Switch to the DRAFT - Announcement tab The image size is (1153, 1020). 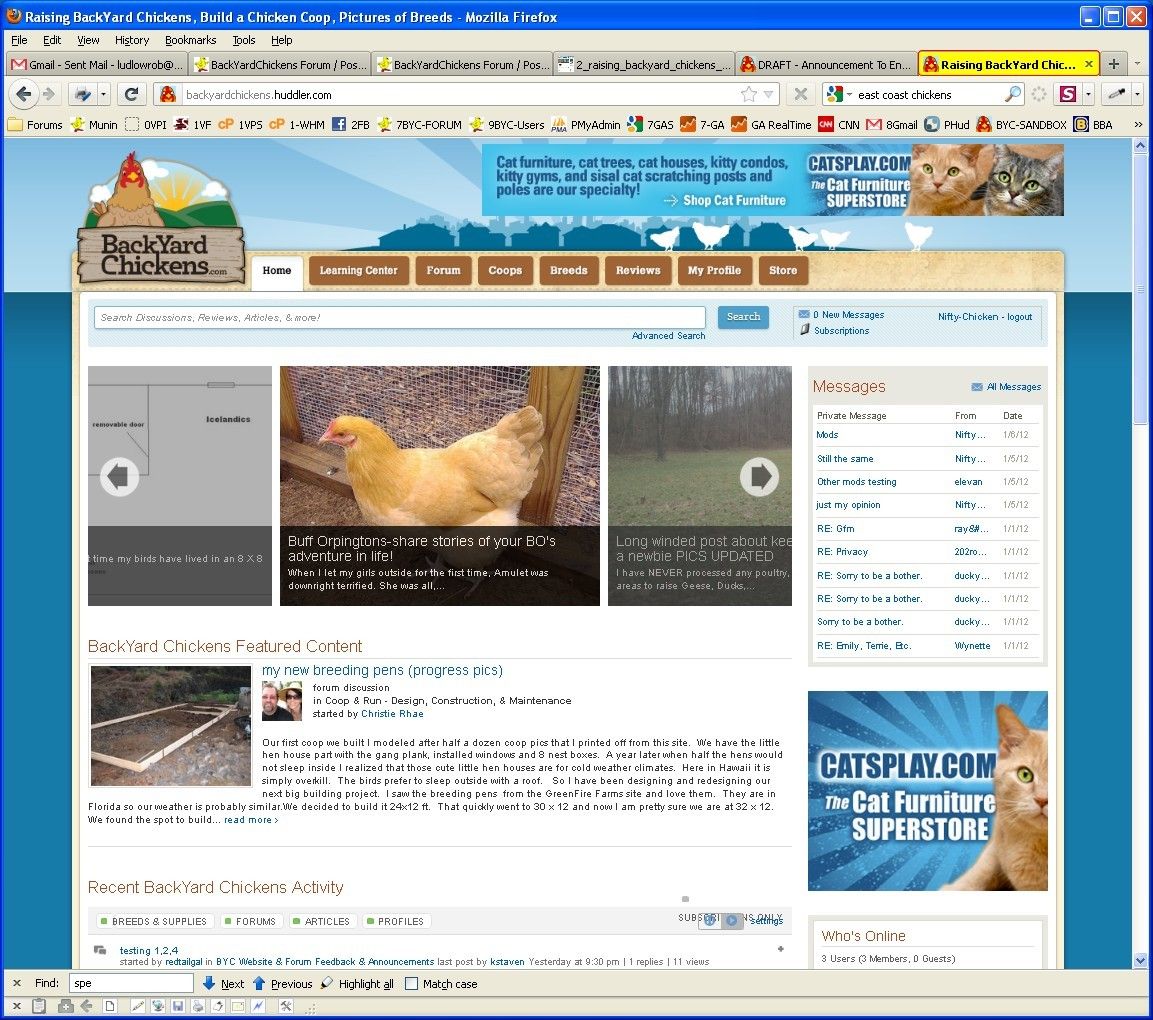[x=827, y=65]
